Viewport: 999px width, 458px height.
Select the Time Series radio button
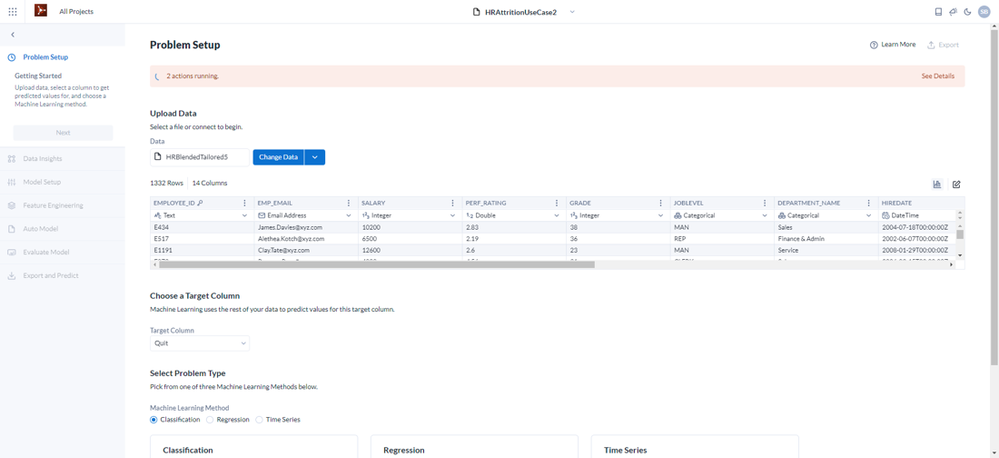click(x=259, y=420)
